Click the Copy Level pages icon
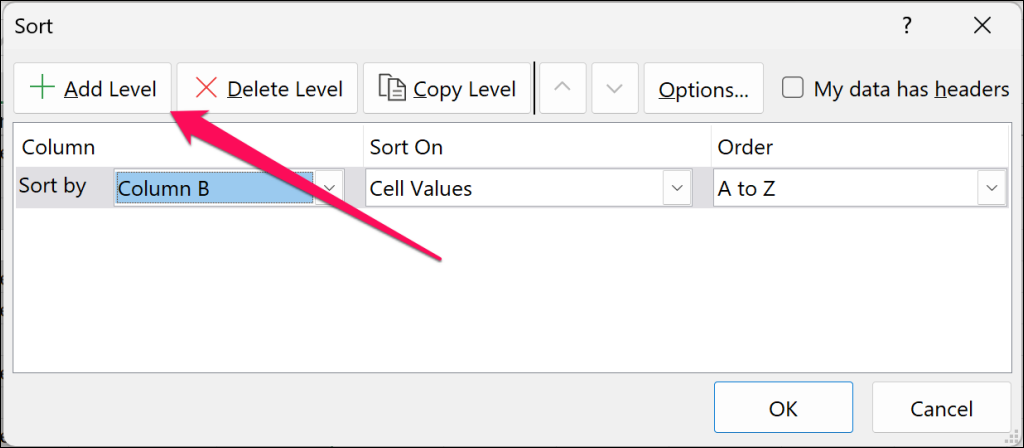This screenshot has width=1024, height=448. tap(392, 88)
